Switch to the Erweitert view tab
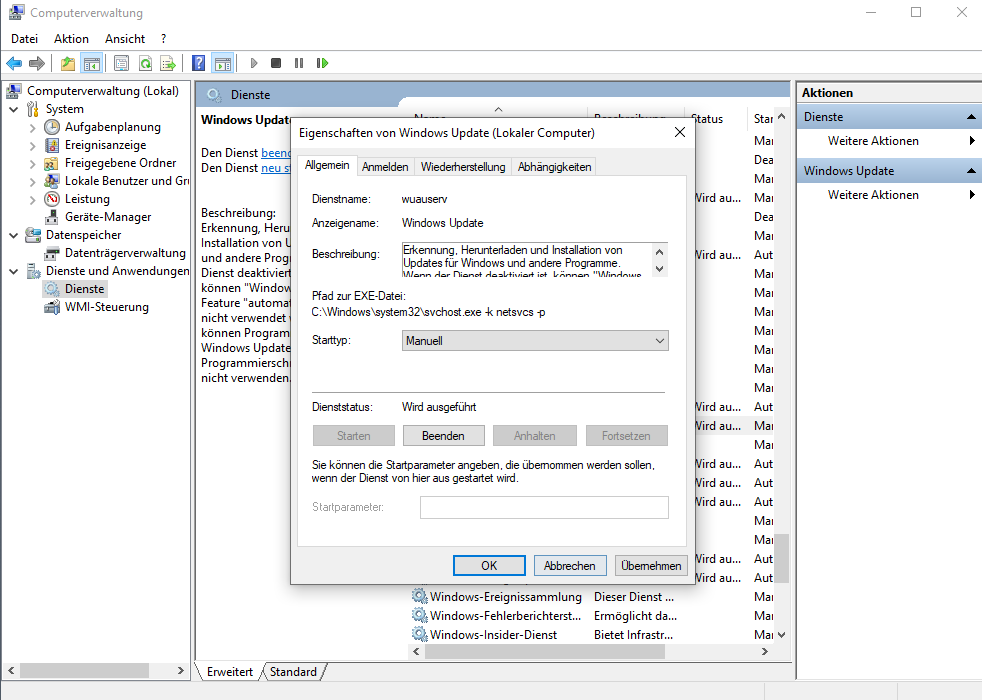The width and height of the screenshot is (982, 700). point(229,672)
